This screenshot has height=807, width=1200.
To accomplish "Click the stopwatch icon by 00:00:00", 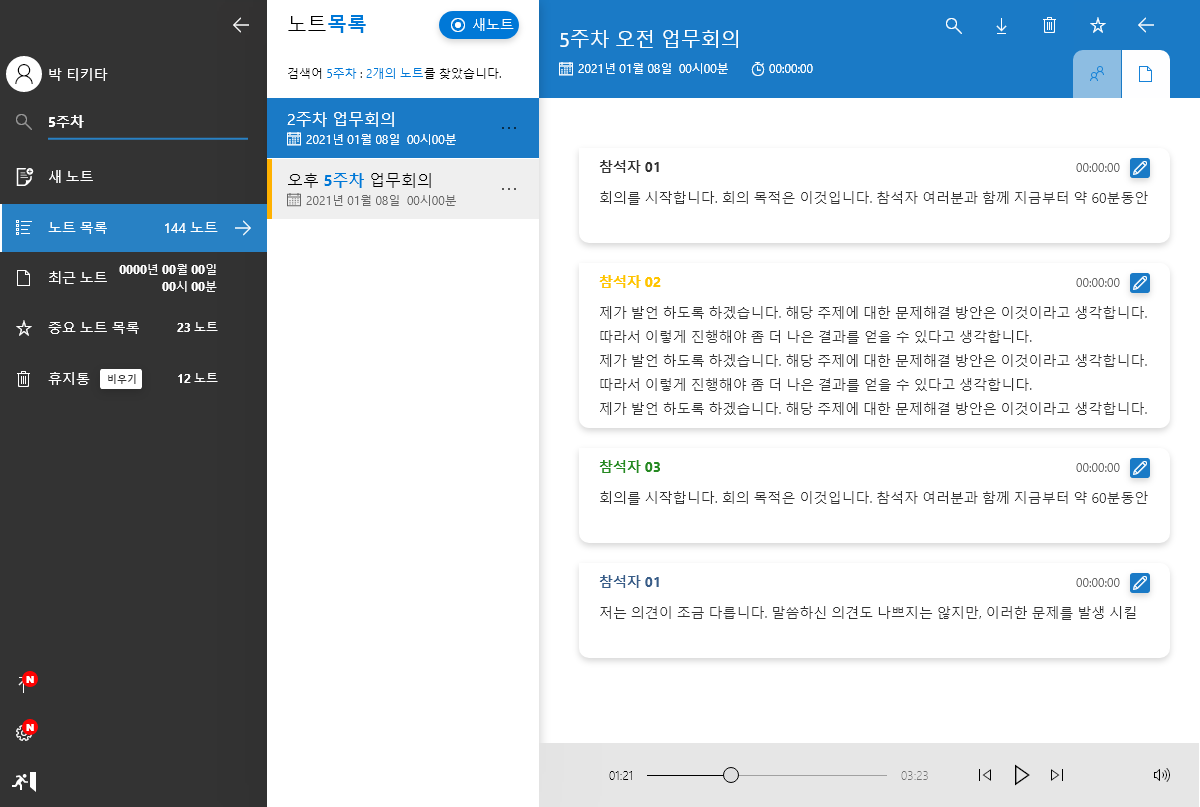I will (x=758, y=69).
